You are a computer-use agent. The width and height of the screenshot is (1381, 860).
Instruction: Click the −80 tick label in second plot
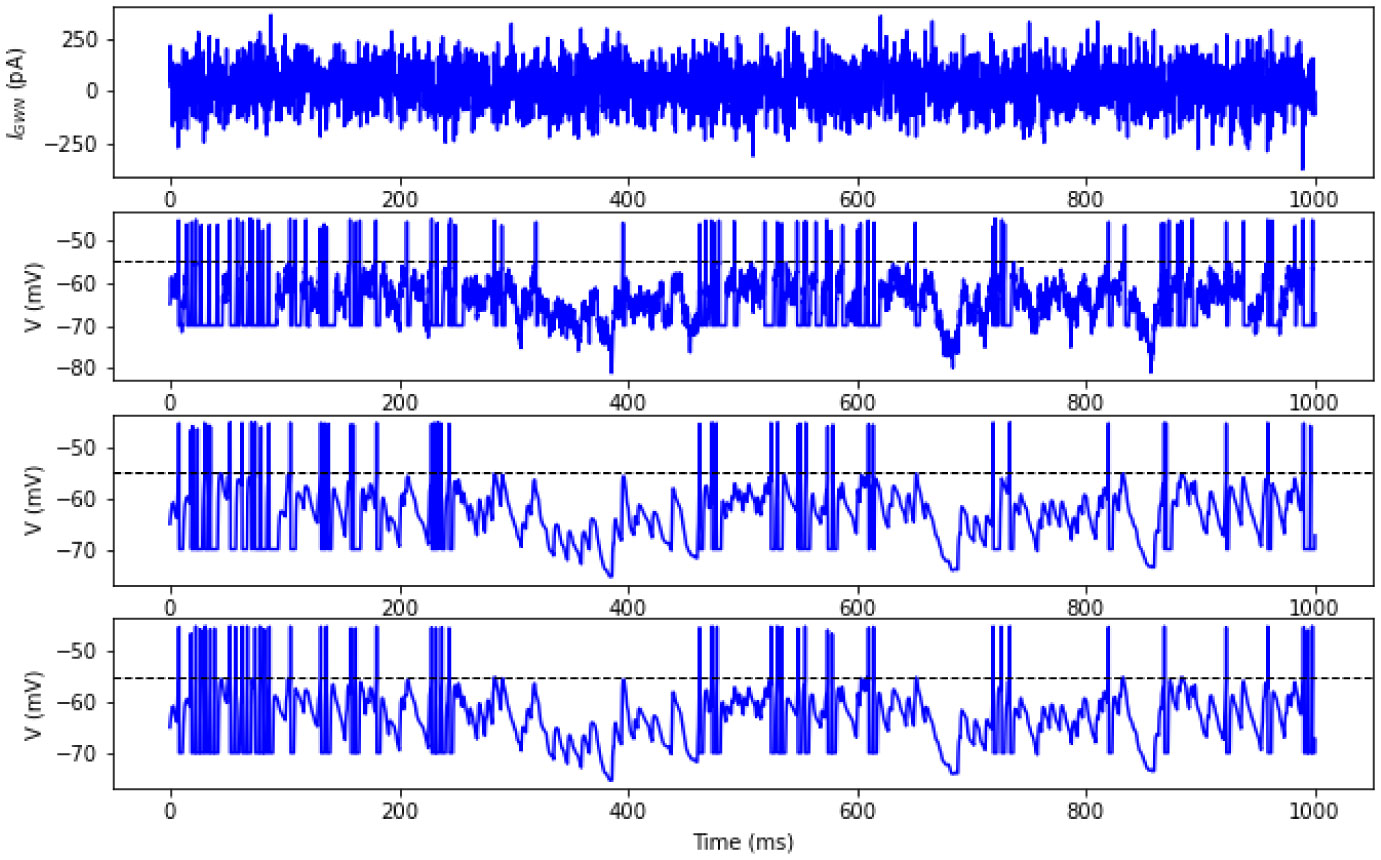click(84, 369)
